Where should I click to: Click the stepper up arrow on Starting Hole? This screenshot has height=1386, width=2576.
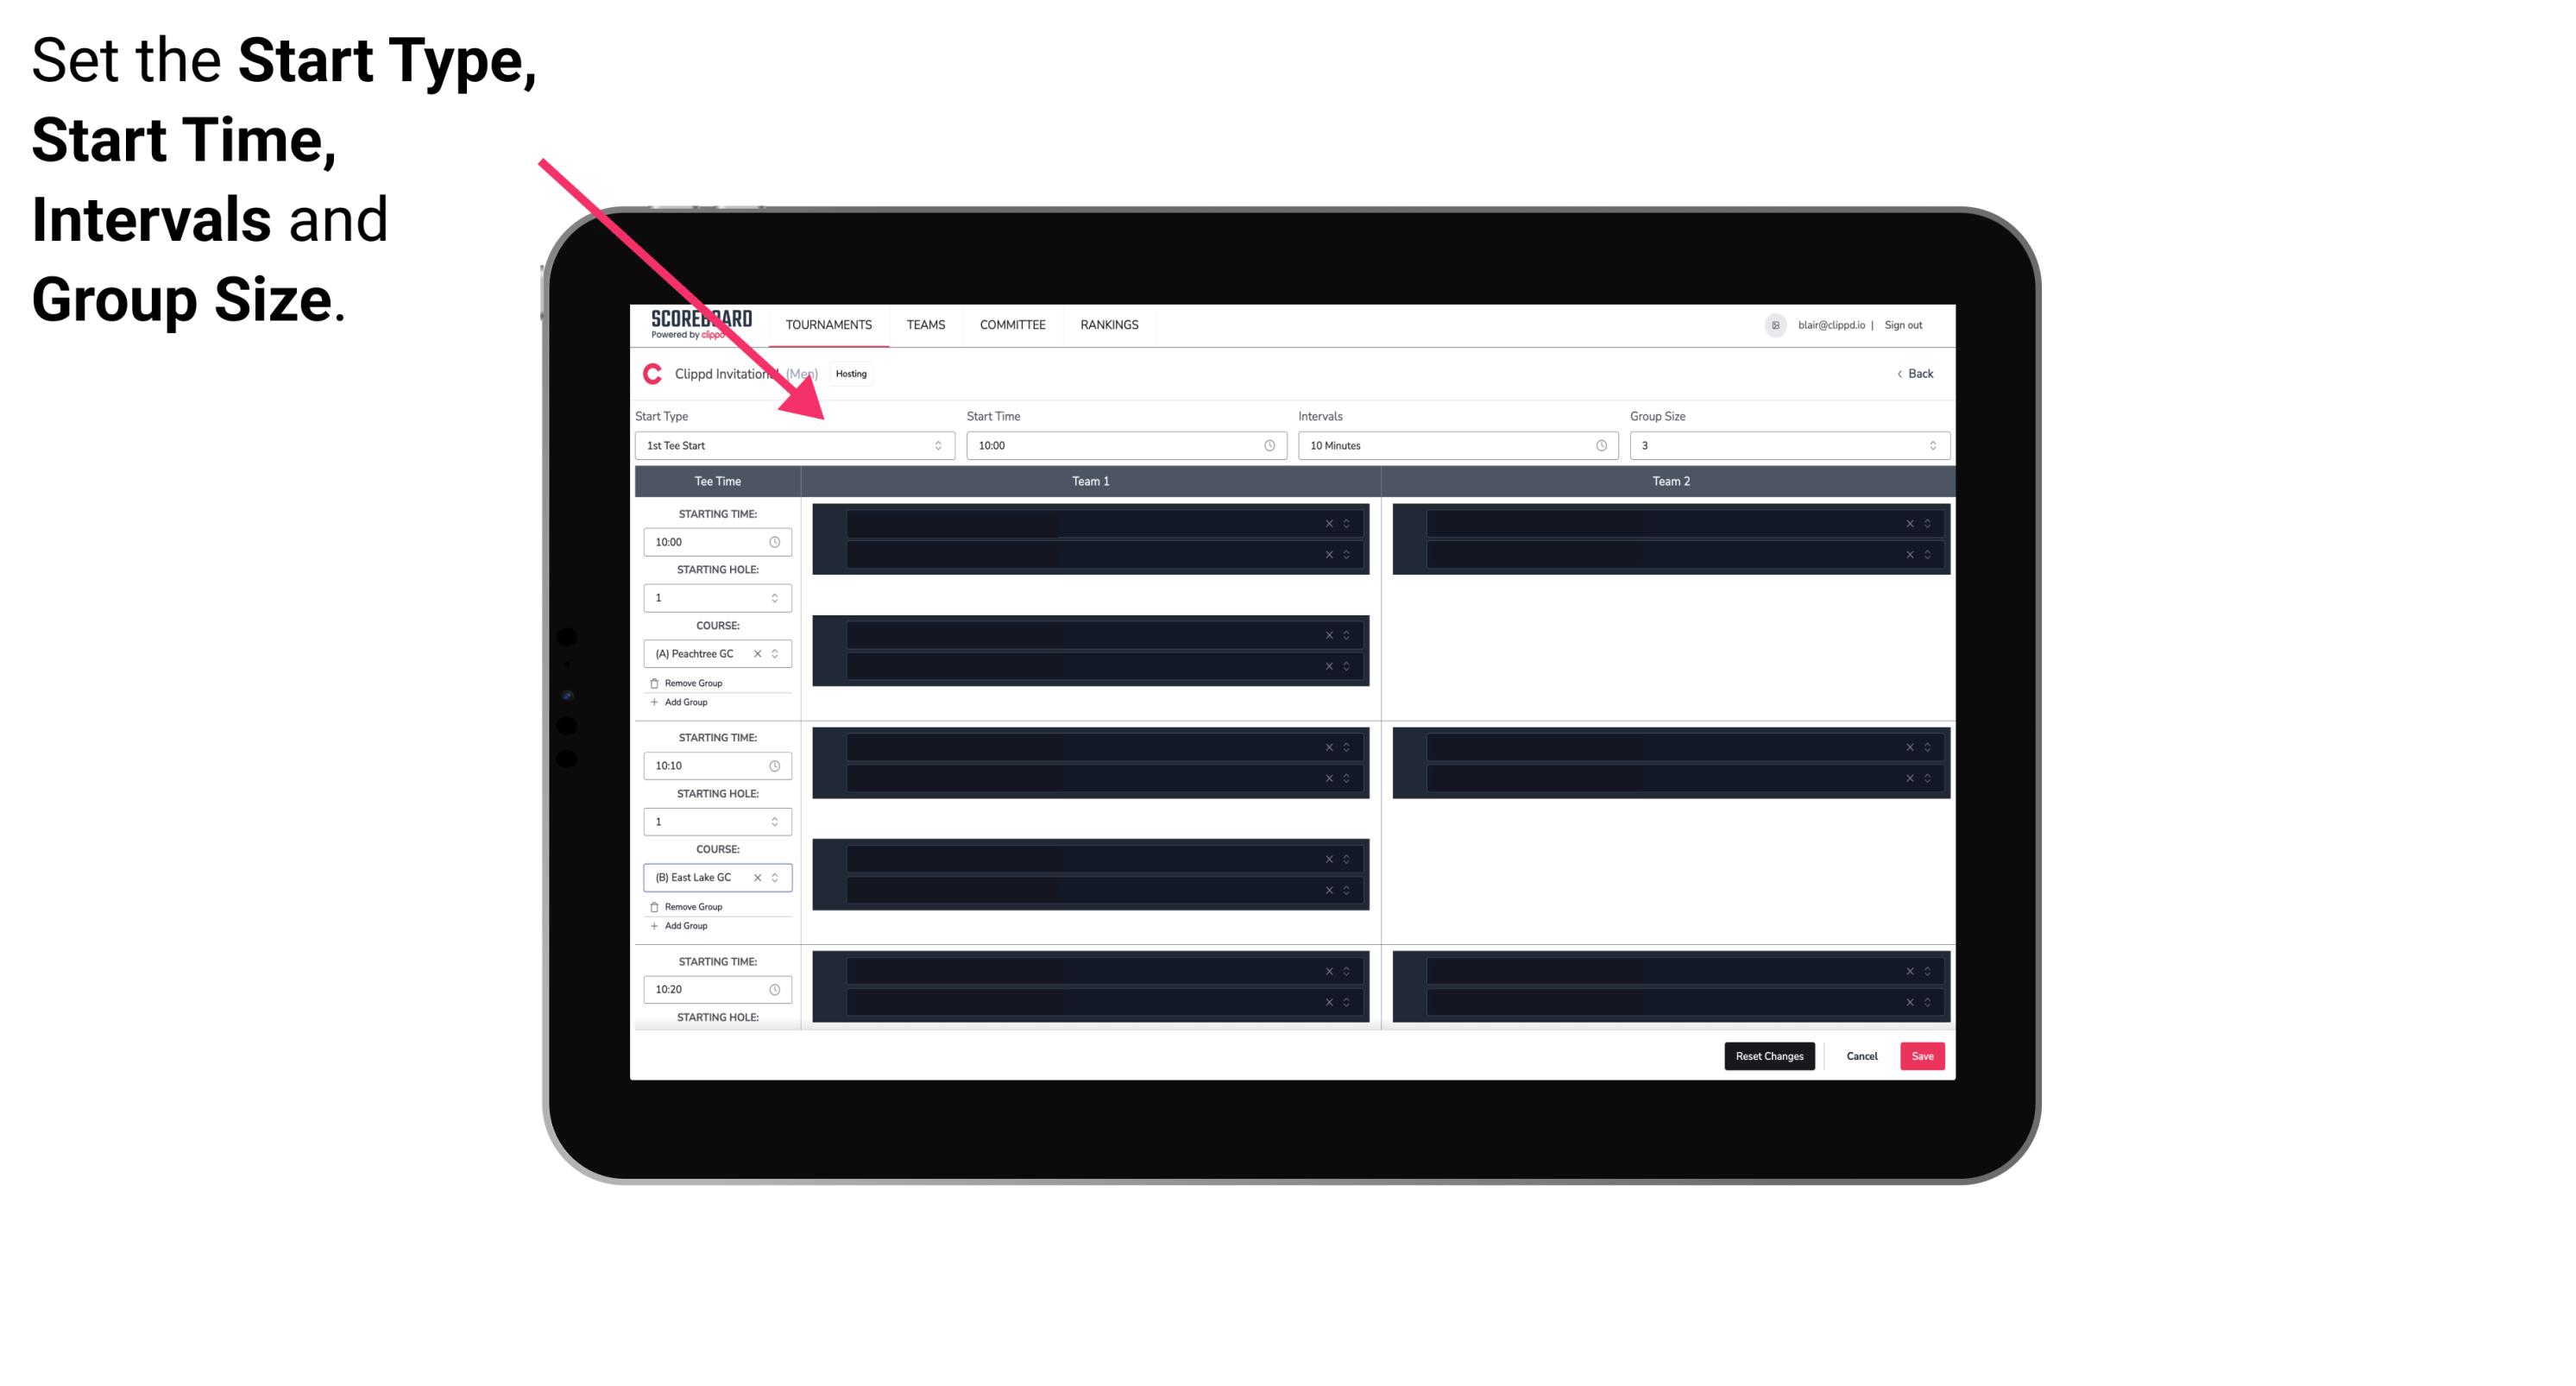click(776, 594)
